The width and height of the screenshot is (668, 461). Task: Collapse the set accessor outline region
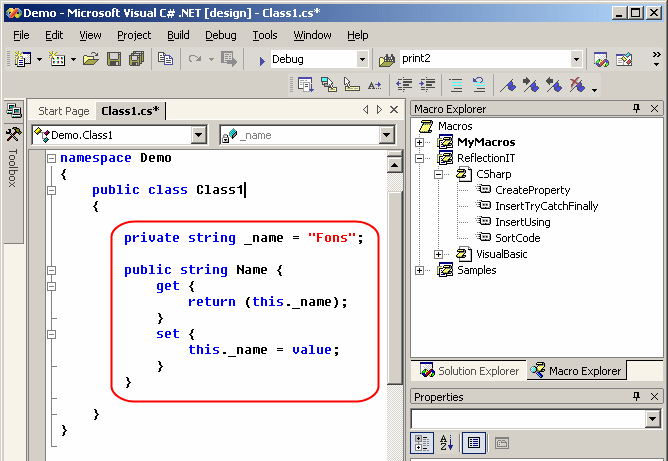click(52, 334)
